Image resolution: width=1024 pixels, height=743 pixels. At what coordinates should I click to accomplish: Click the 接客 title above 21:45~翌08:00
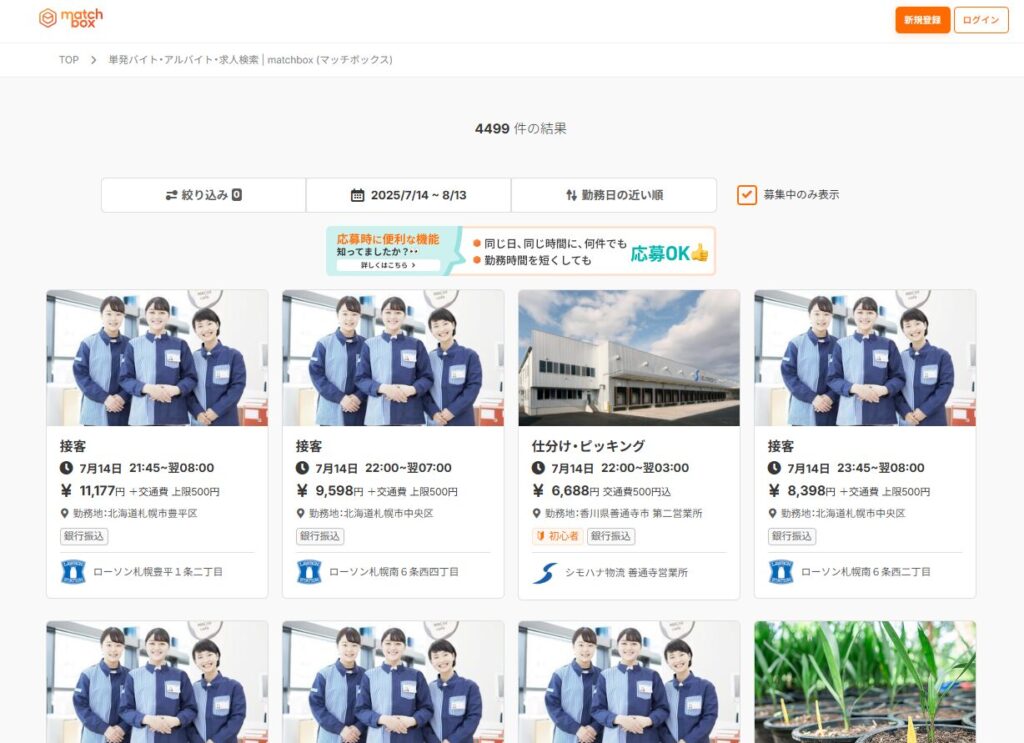72,446
